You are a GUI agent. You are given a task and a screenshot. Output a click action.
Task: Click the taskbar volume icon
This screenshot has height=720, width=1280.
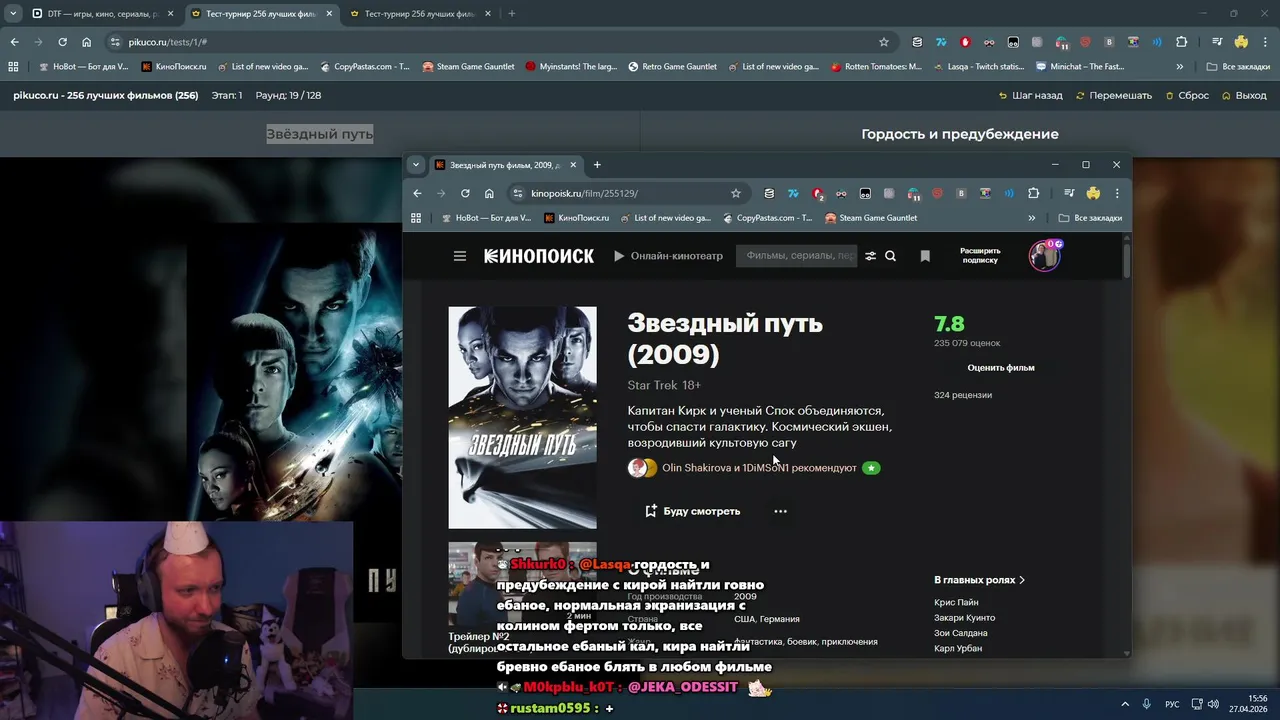pyautogui.click(x=1213, y=704)
